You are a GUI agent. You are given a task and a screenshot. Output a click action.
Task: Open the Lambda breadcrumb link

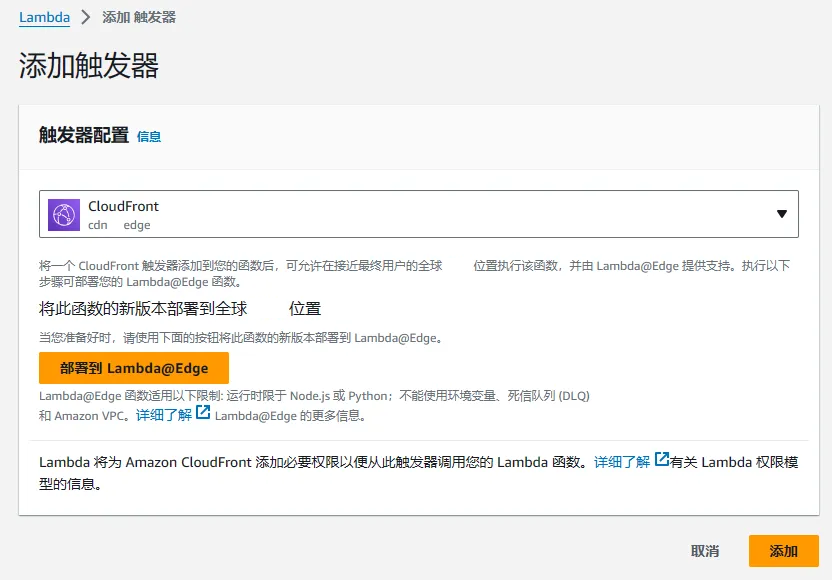(x=44, y=18)
